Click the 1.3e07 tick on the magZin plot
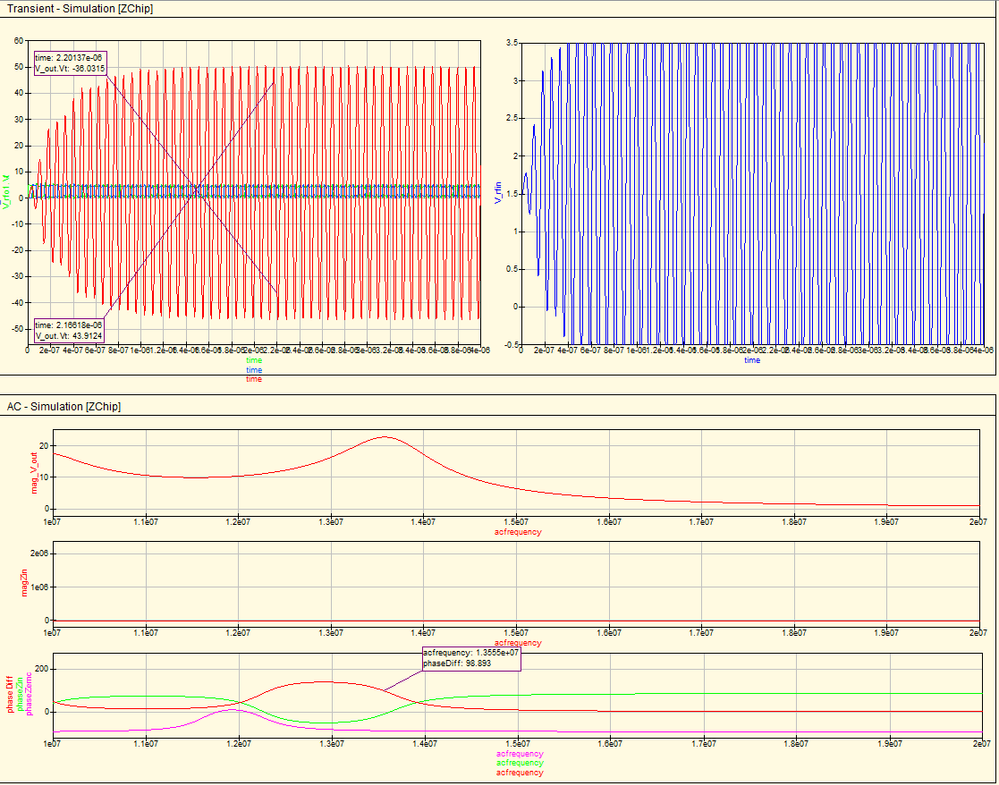This screenshot has width=999, height=785. tap(330, 633)
